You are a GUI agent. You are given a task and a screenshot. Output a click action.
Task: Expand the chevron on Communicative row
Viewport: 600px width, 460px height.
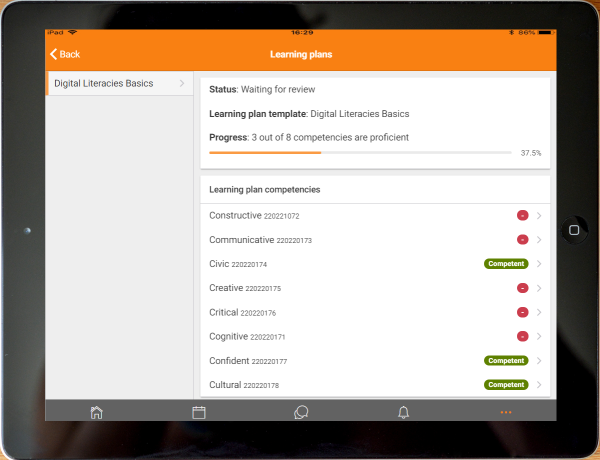click(539, 240)
